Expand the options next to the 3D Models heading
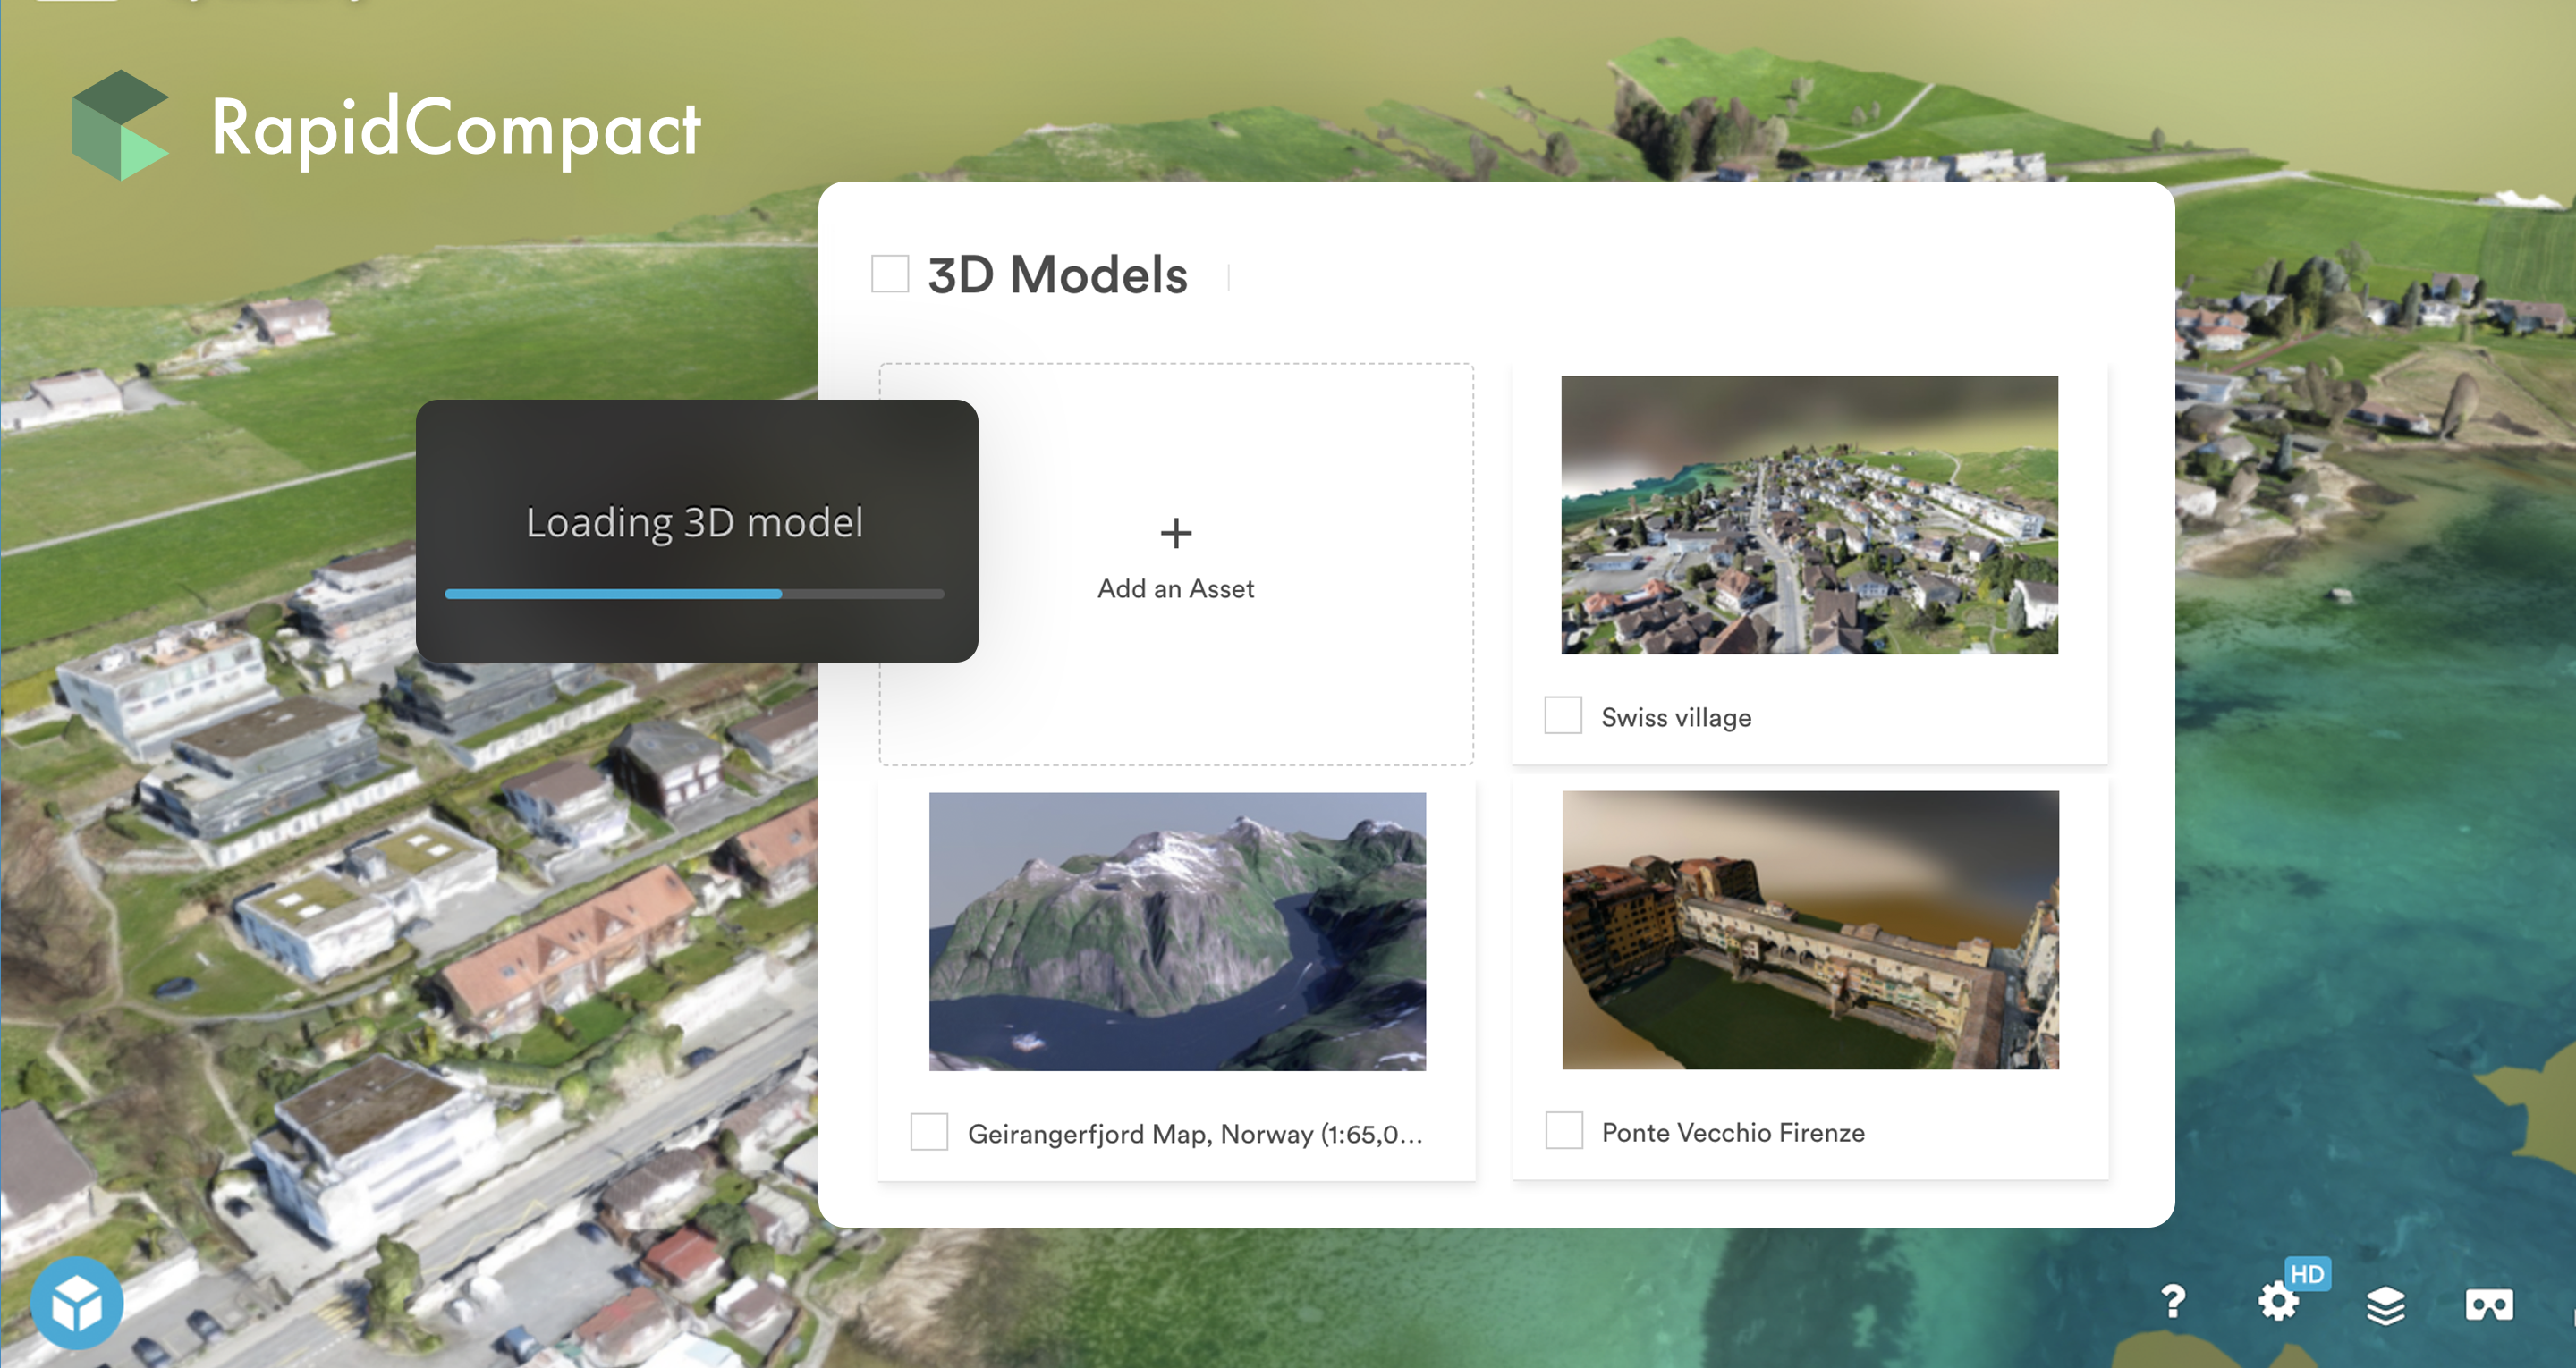Image resolution: width=2576 pixels, height=1368 pixels. click(1229, 275)
